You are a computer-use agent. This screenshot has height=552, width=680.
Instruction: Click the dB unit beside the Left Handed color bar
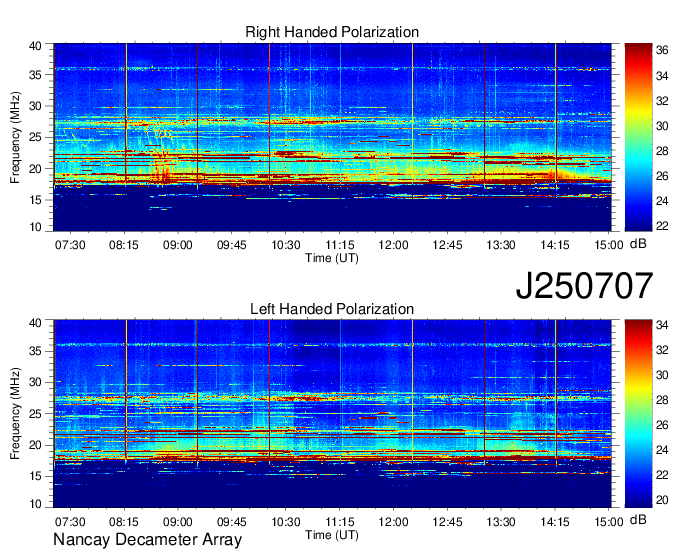coord(638,519)
